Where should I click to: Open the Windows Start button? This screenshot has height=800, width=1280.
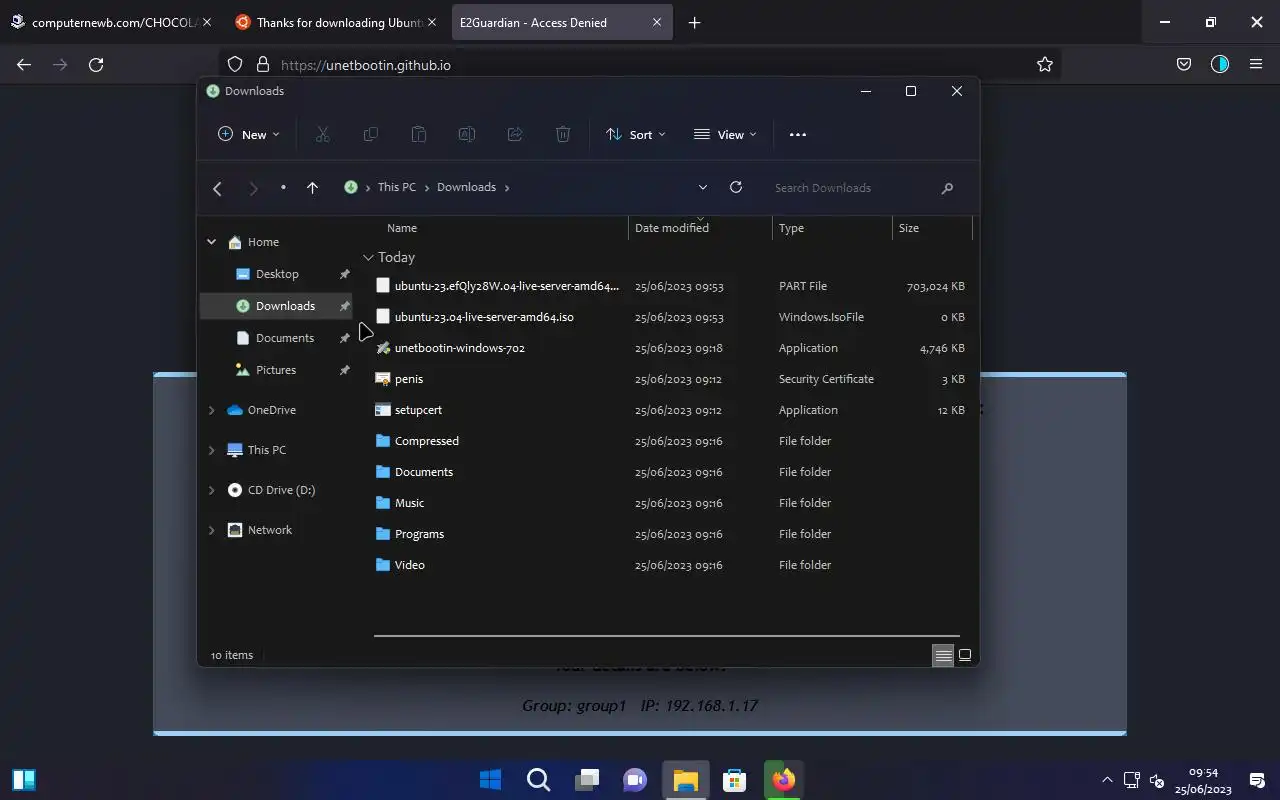click(x=490, y=779)
